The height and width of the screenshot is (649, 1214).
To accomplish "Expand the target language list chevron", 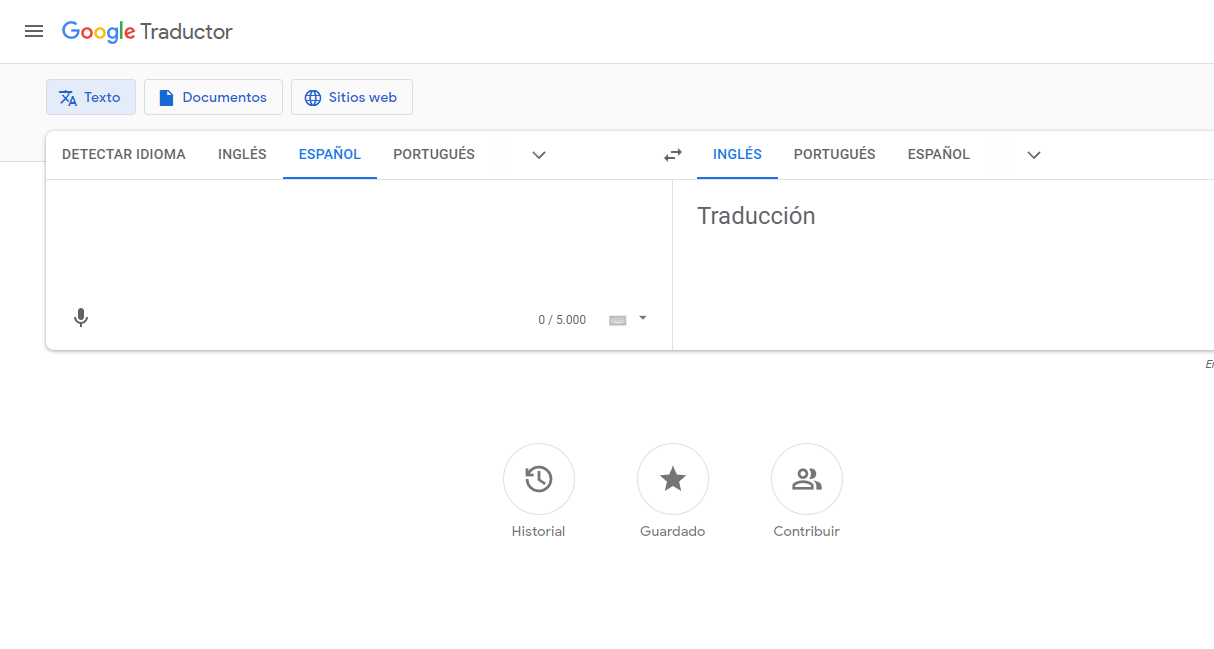I will 1034,155.
